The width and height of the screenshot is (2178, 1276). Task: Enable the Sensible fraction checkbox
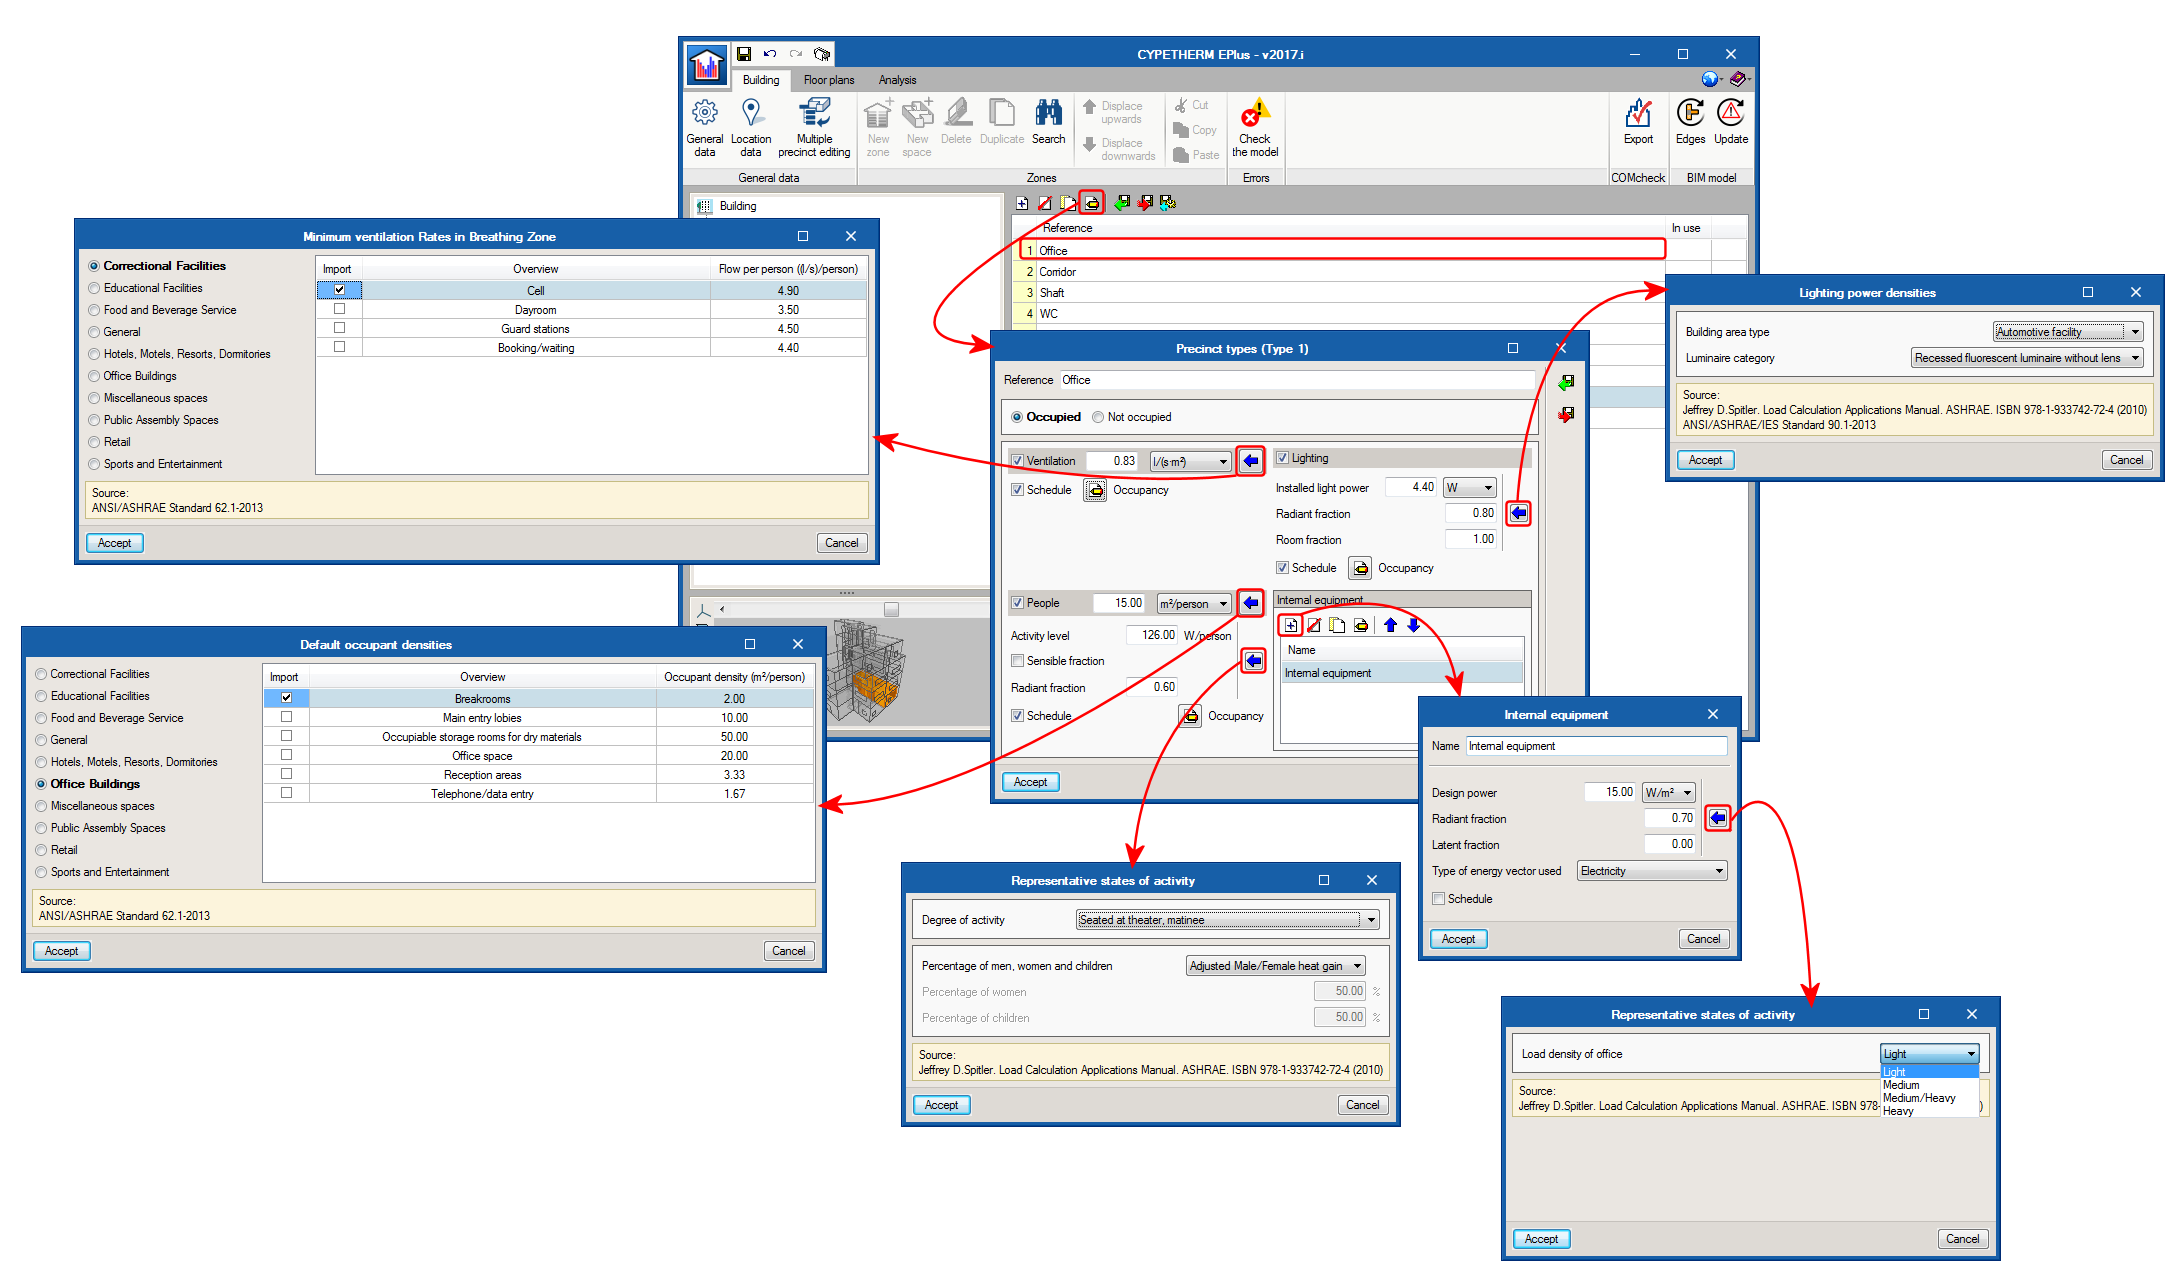pyautogui.click(x=1017, y=661)
